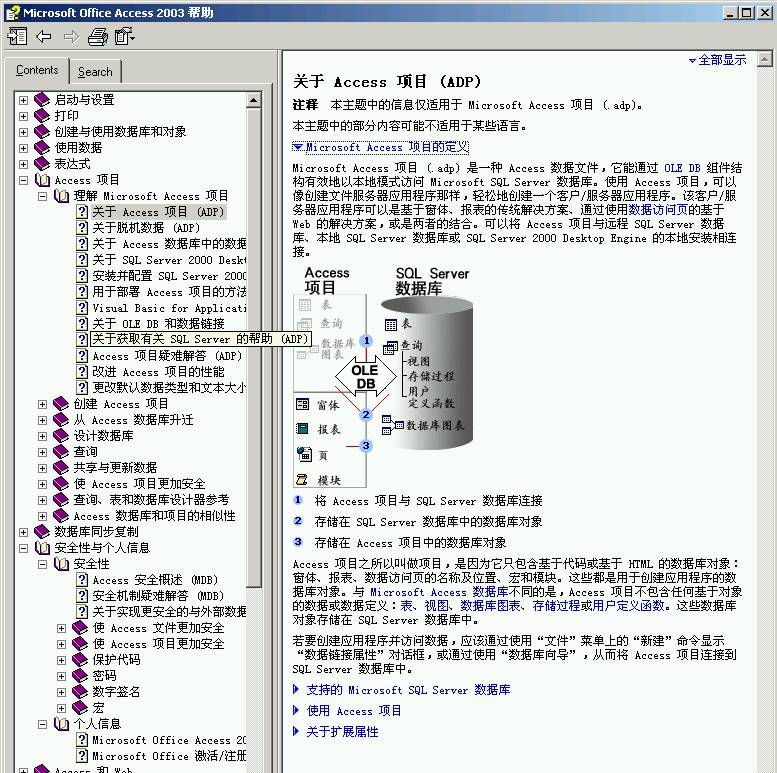This screenshot has width=777, height=773.
Task: Click the book icon beside 启动与设置
Action: coord(42,100)
